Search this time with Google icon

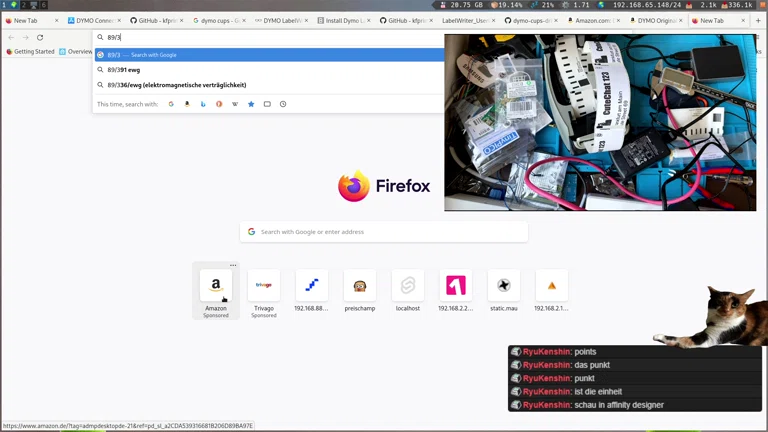pos(171,104)
